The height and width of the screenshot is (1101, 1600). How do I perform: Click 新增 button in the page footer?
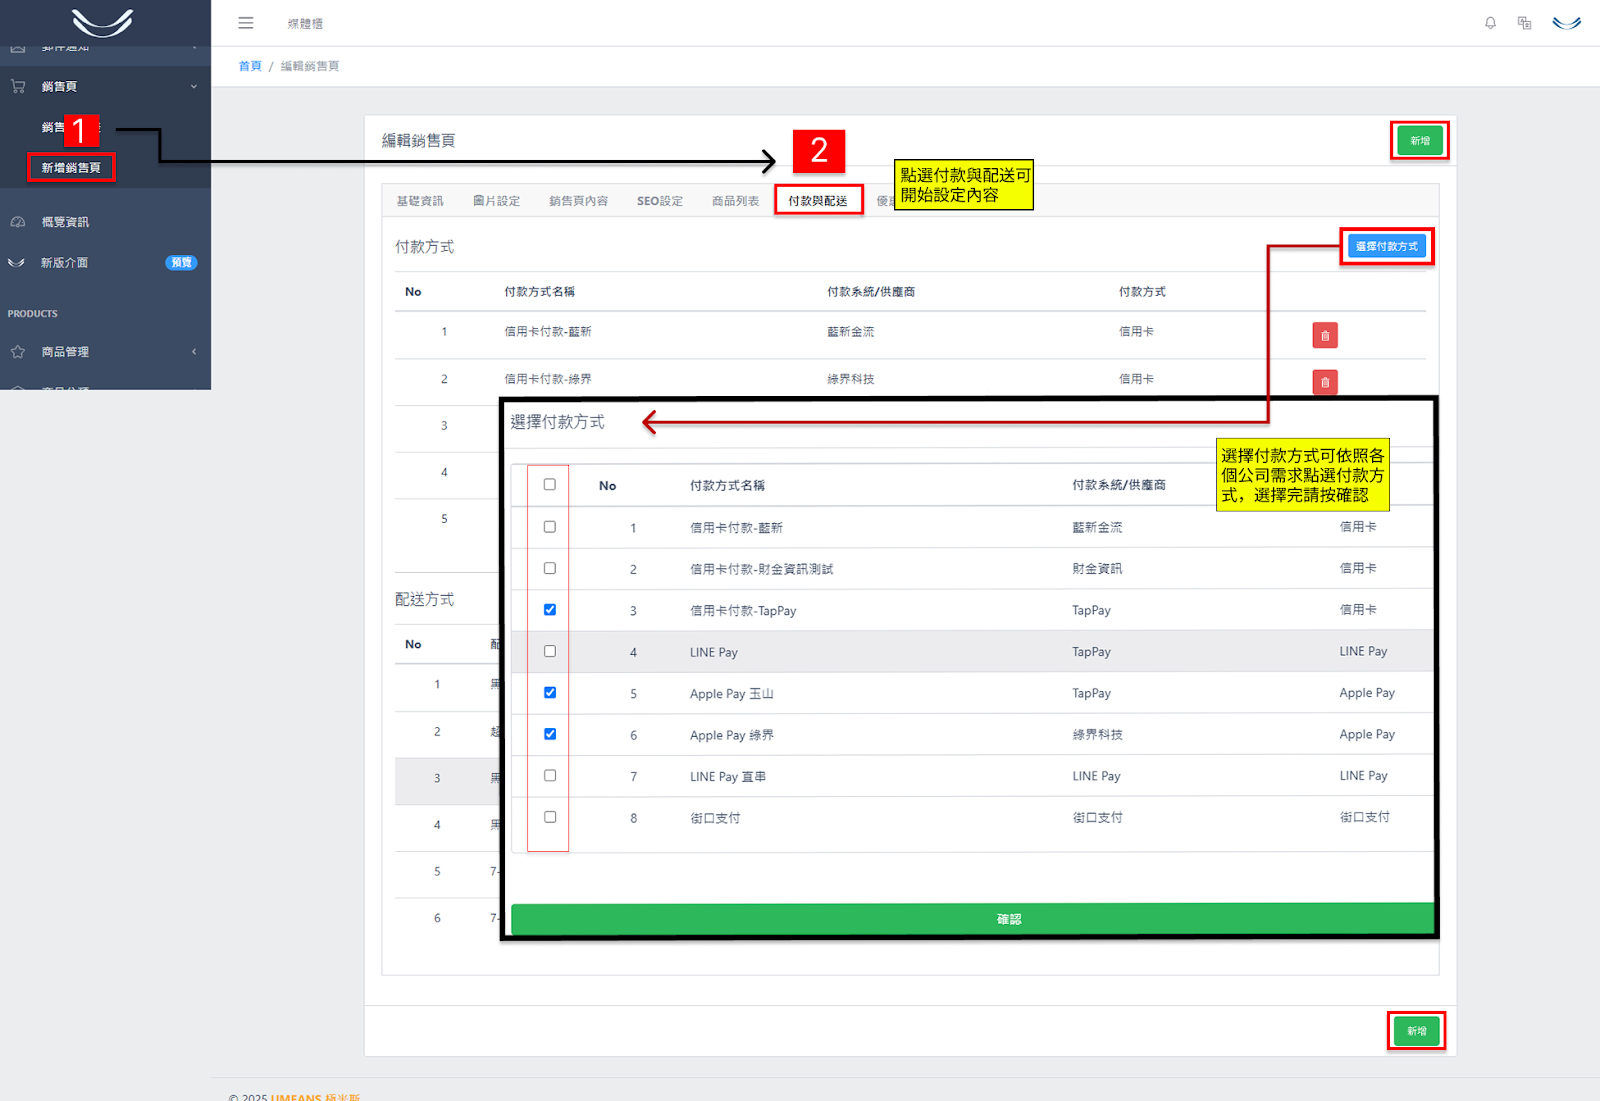point(1417,1031)
